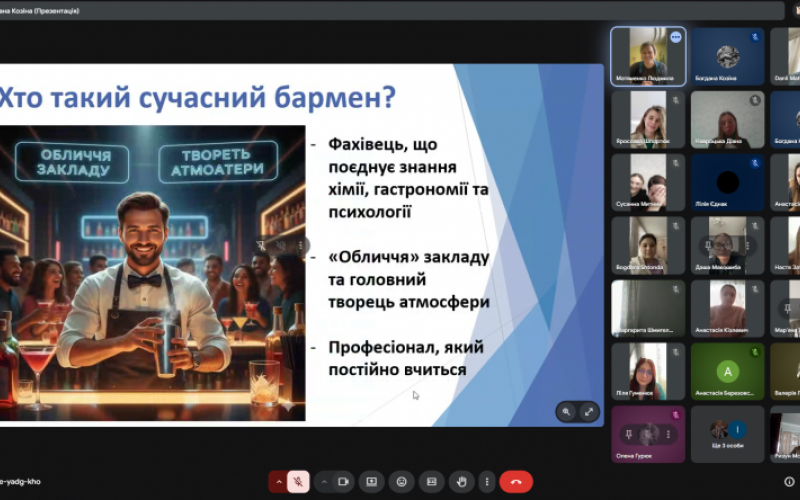Image resolution: width=800 pixels, height=500 pixels.
Task: Turn on captions icon
Action: [x=430, y=481]
